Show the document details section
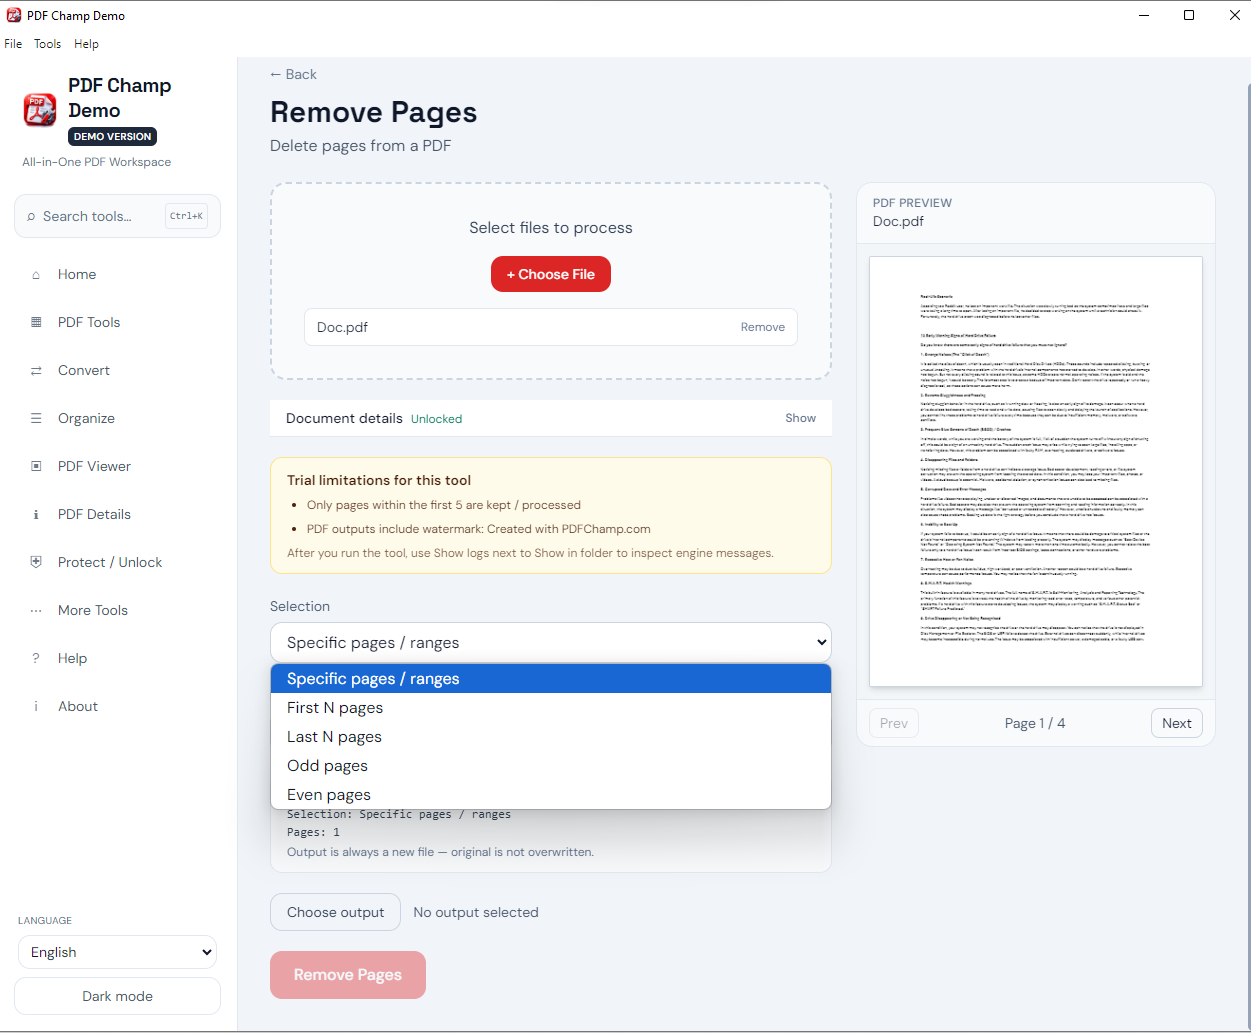 (x=800, y=419)
